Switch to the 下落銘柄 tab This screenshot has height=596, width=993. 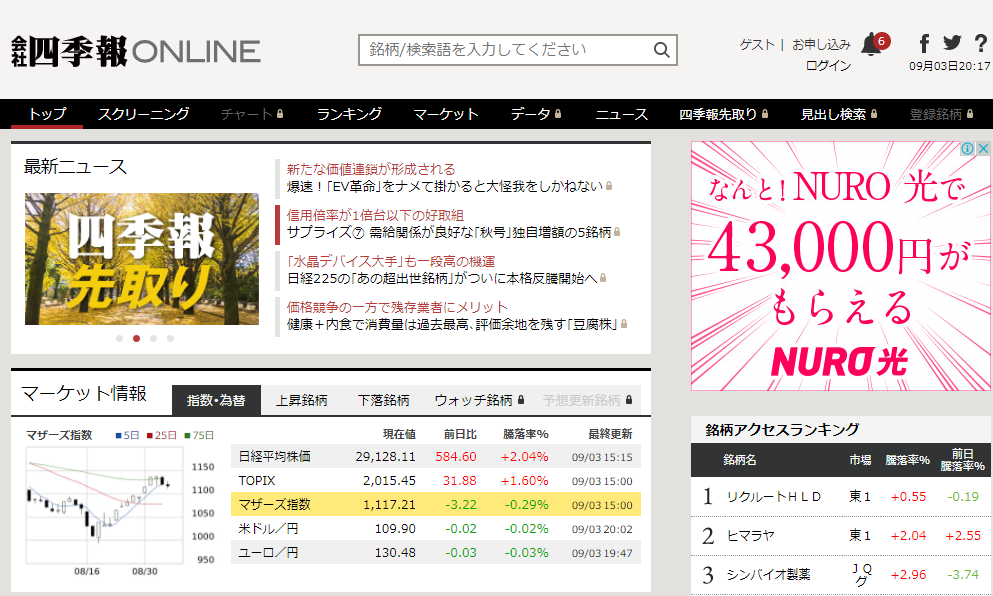point(383,400)
